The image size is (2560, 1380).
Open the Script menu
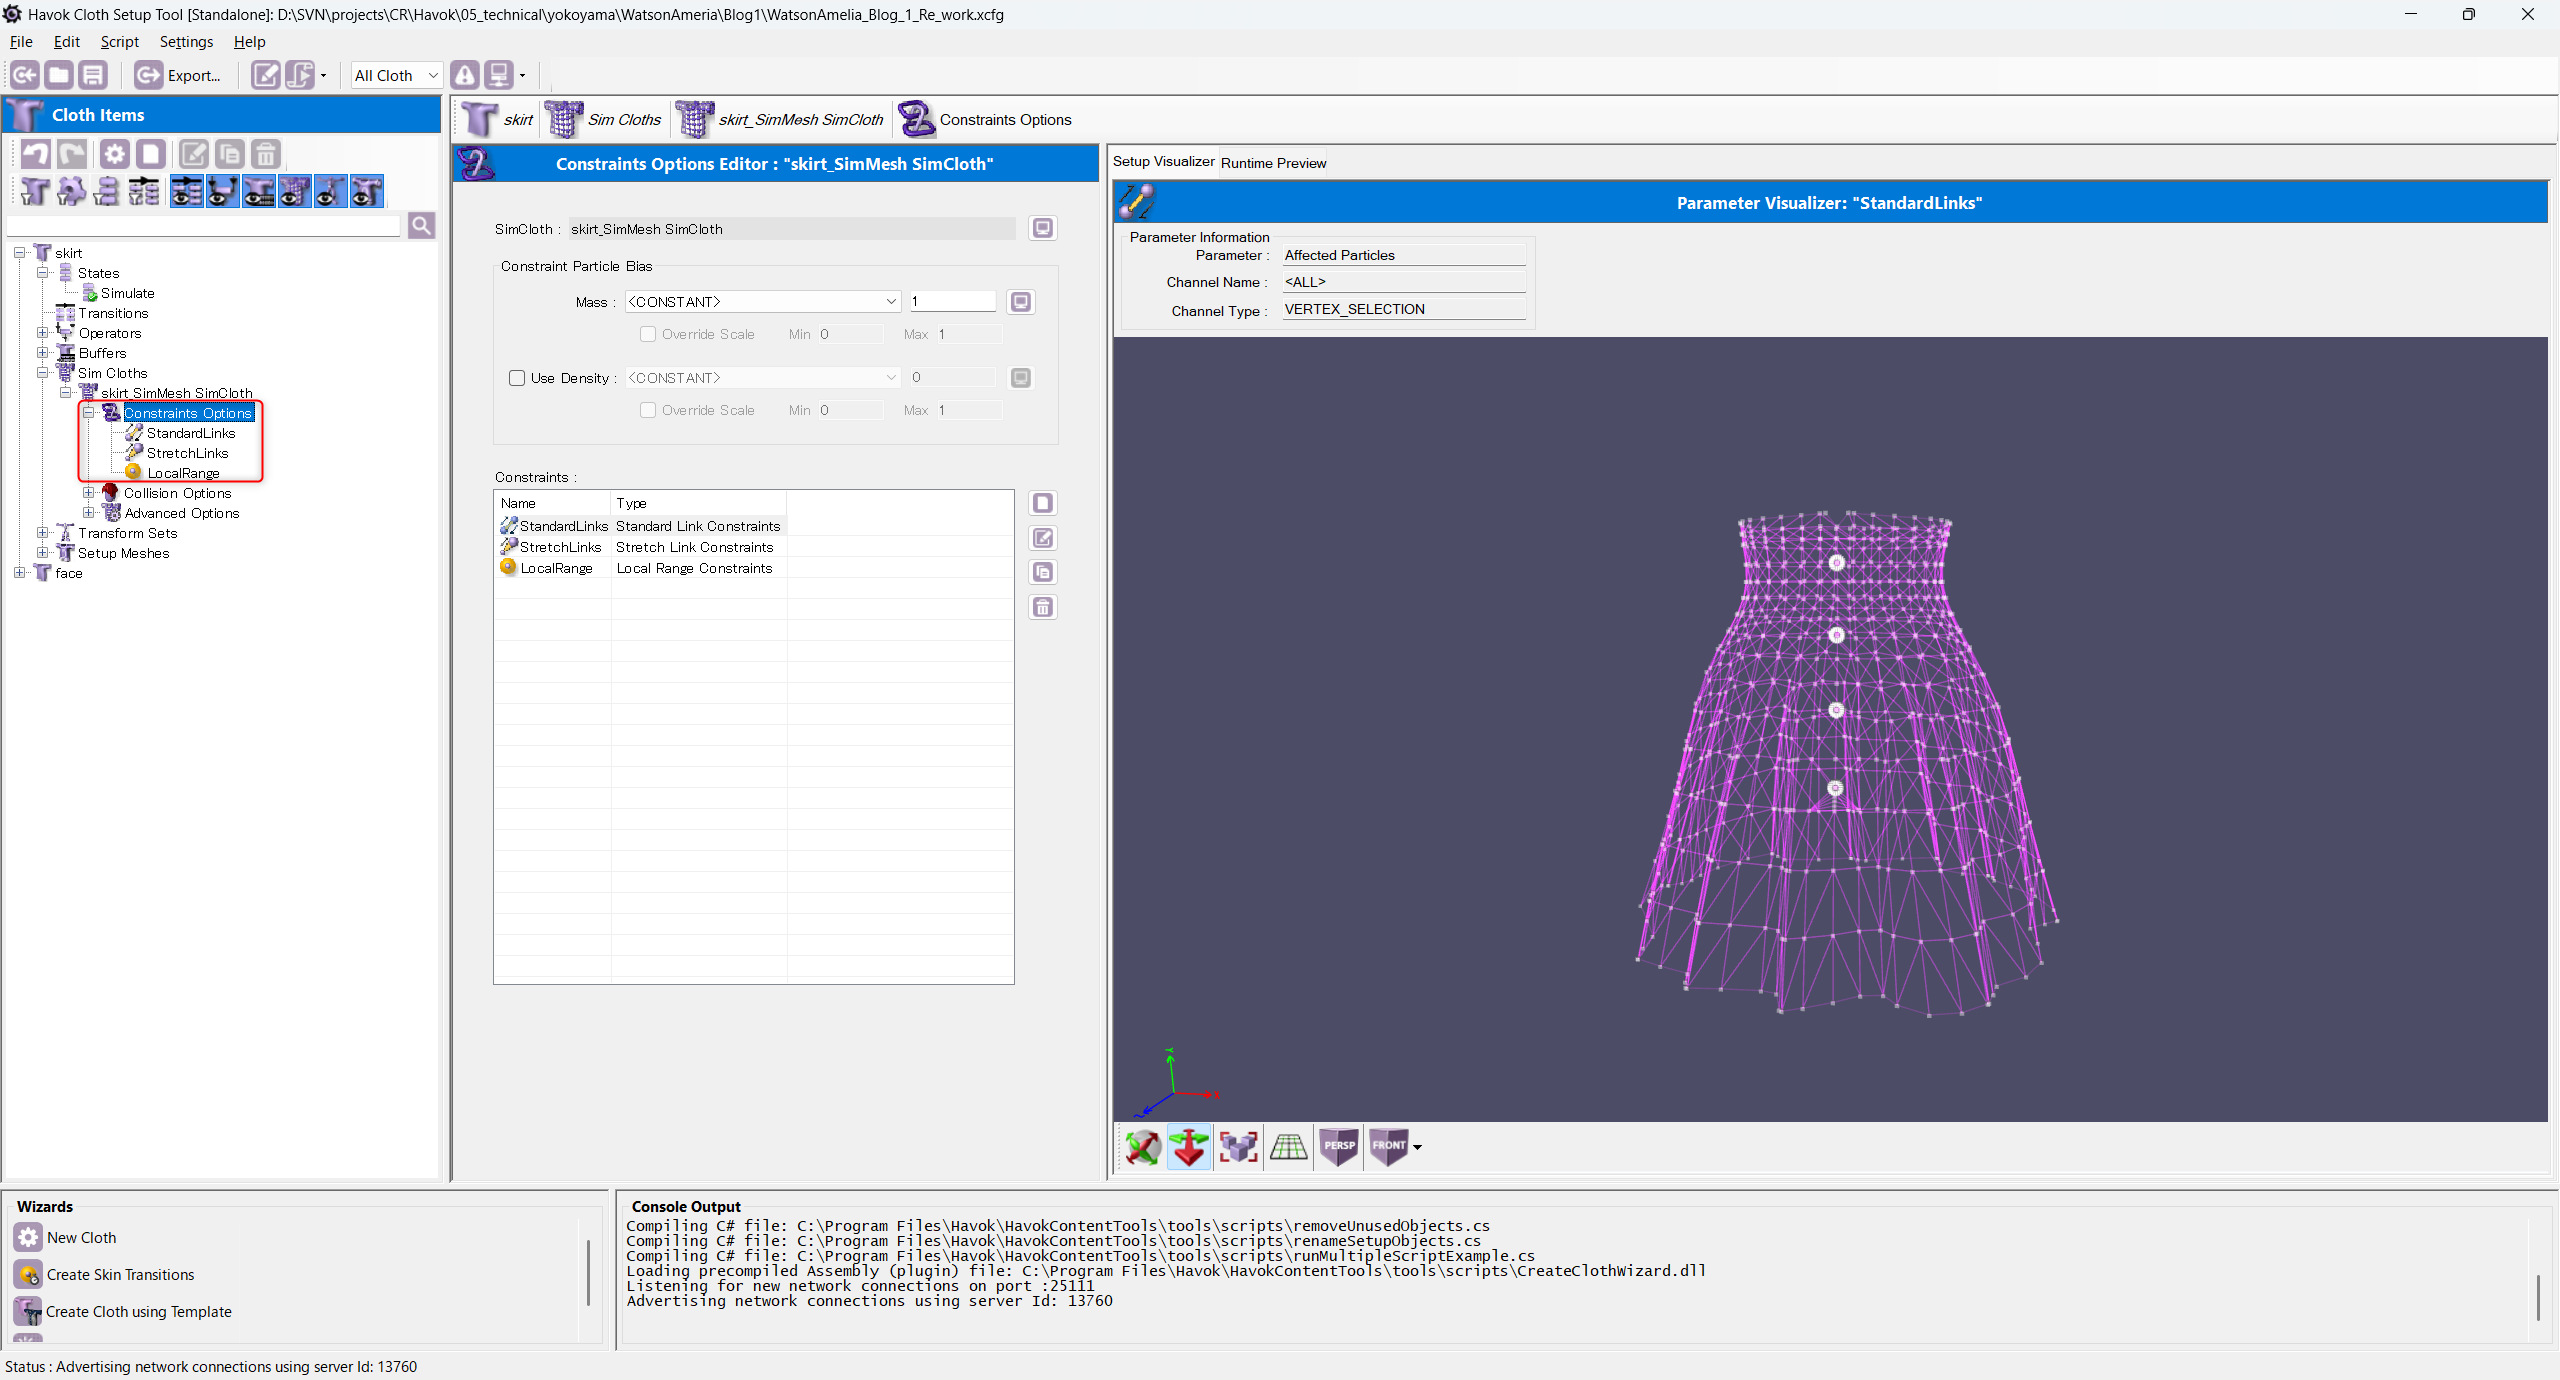119,42
